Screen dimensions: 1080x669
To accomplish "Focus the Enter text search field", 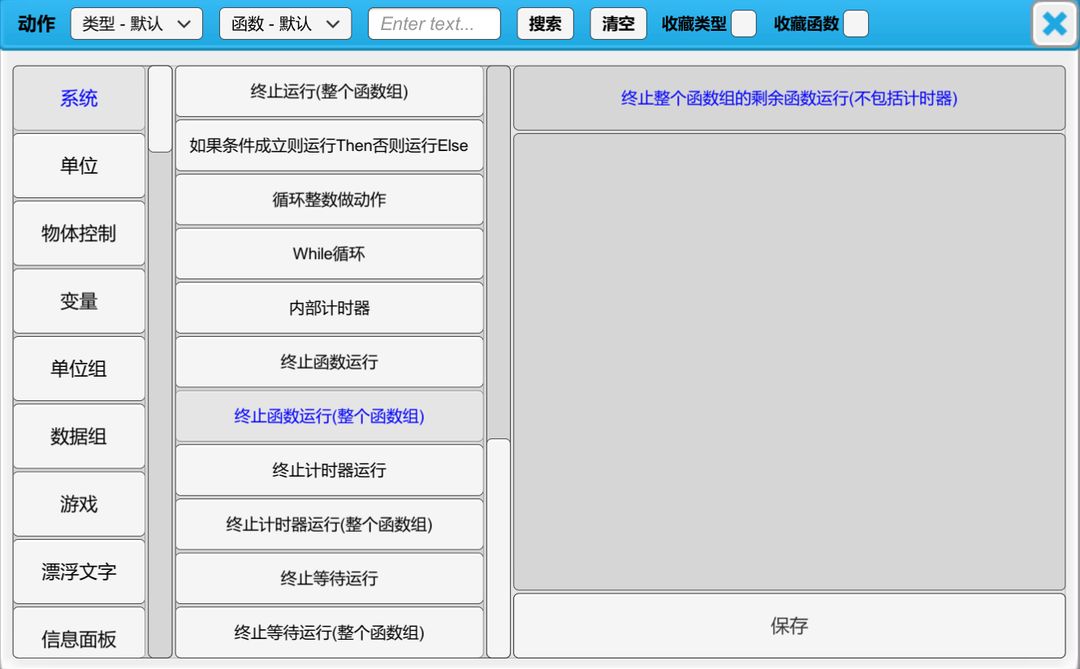I will 434,24.
